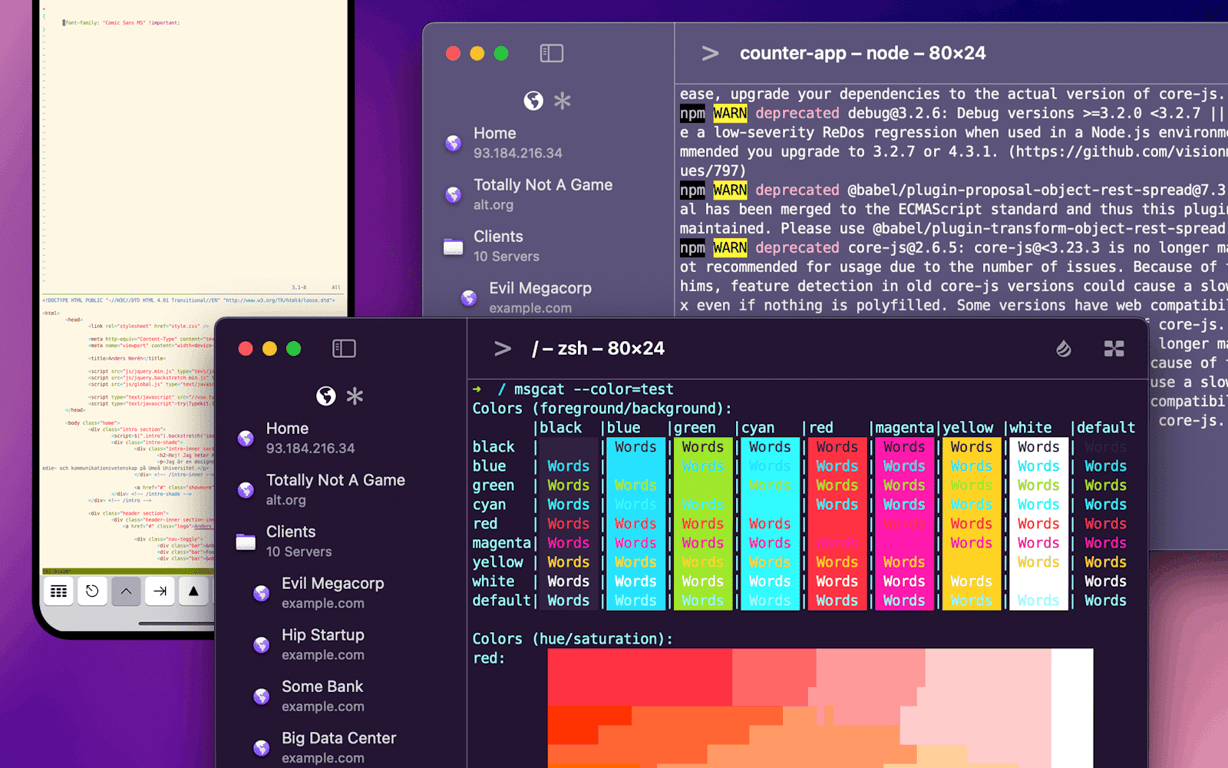Tap the table grid icon on the phone toolbar
The width and height of the screenshot is (1228, 768).
pyautogui.click(x=59, y=591)
